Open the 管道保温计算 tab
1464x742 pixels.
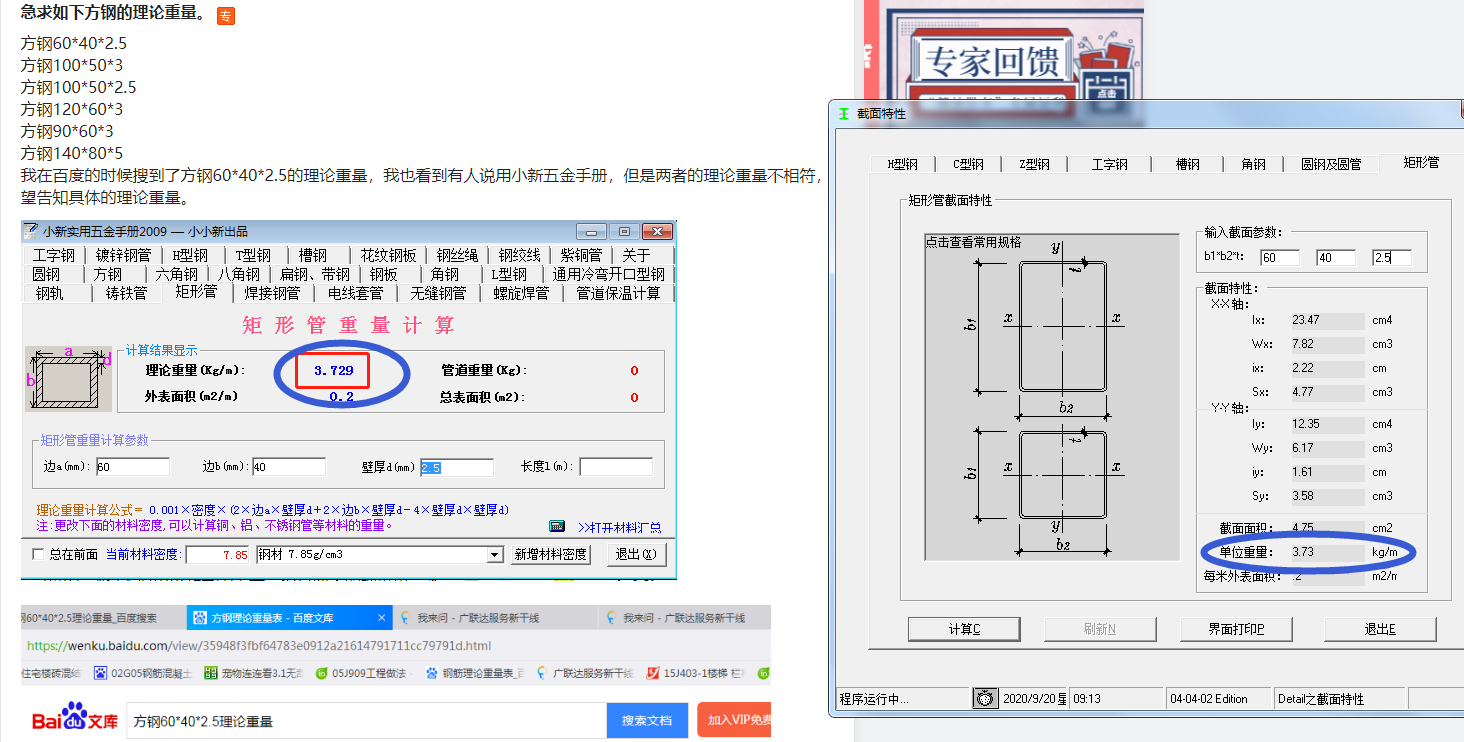point(618,293)
